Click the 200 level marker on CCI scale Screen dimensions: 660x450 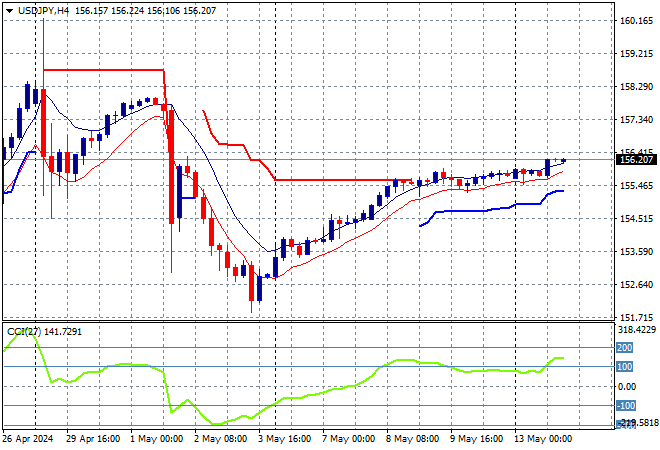tap(625, 348)
